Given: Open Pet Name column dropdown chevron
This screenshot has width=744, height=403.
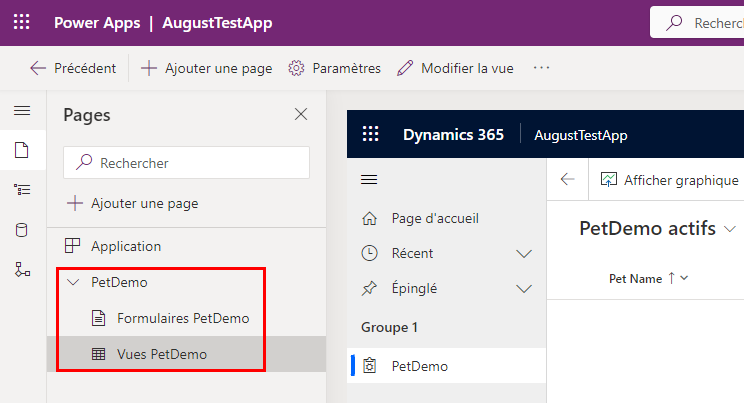Looking at the screenshot, I should [x=684, y=278].
